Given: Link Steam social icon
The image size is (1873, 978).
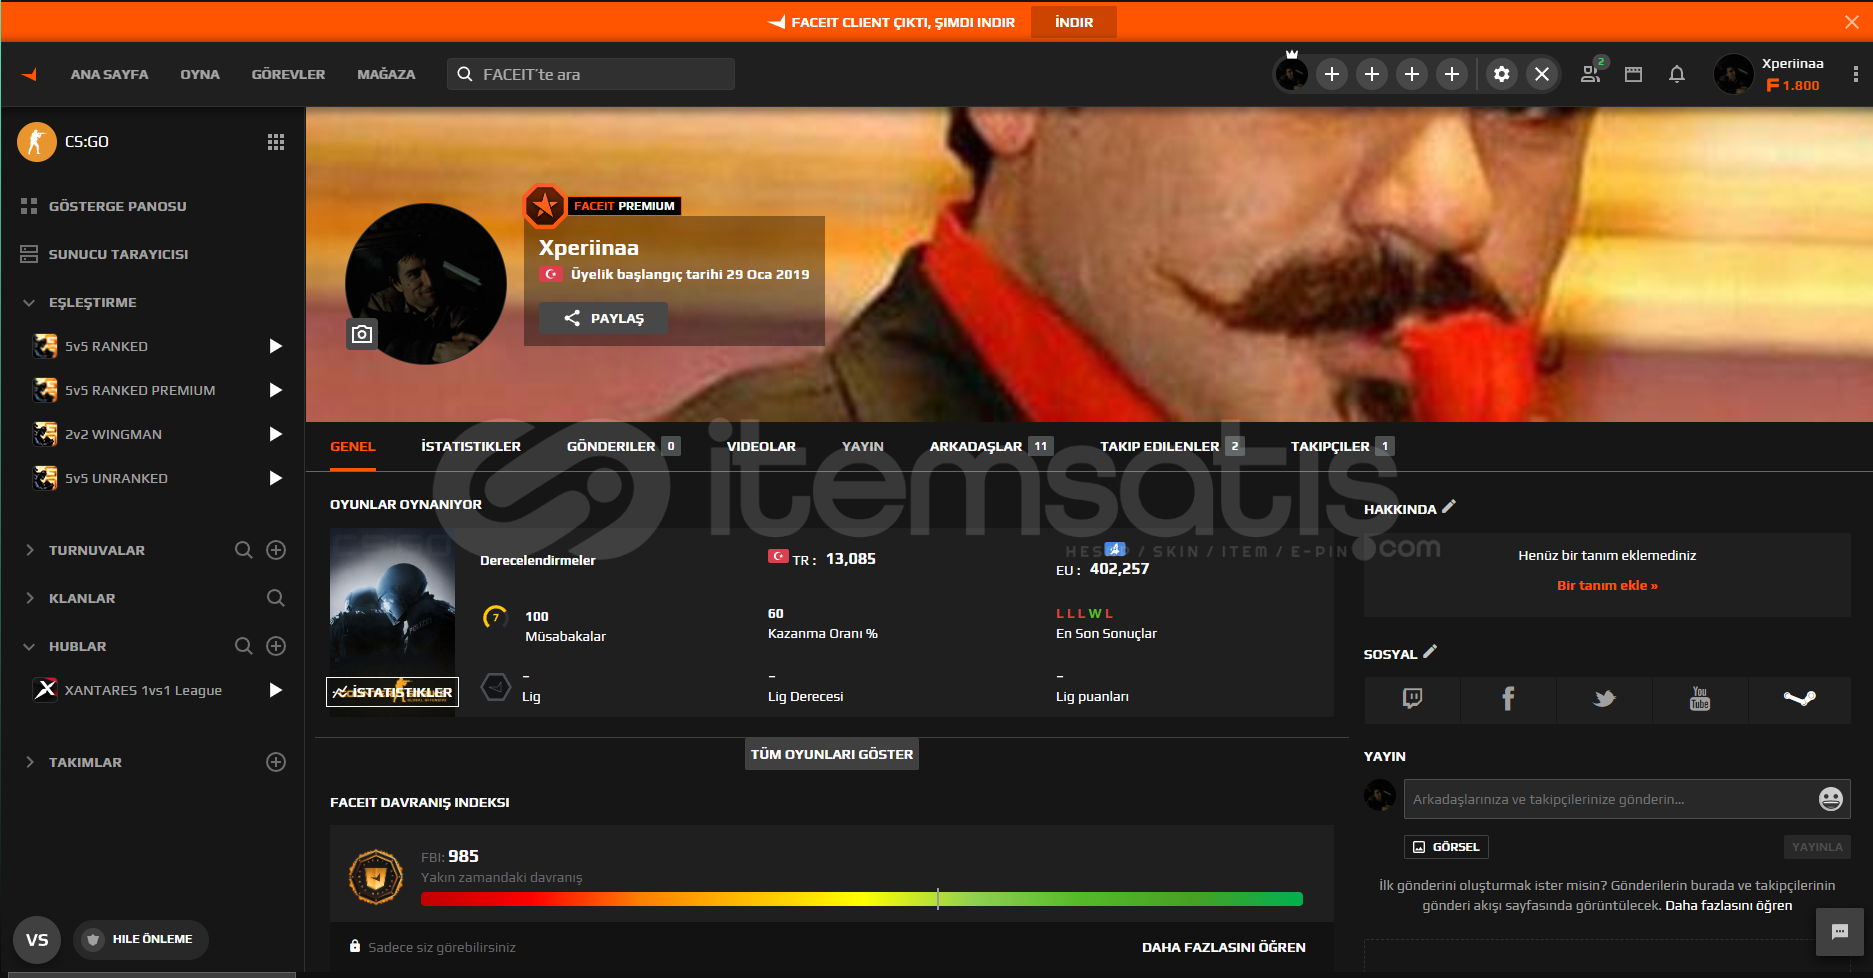Looking at the screenshot, I should point(1799,699).
